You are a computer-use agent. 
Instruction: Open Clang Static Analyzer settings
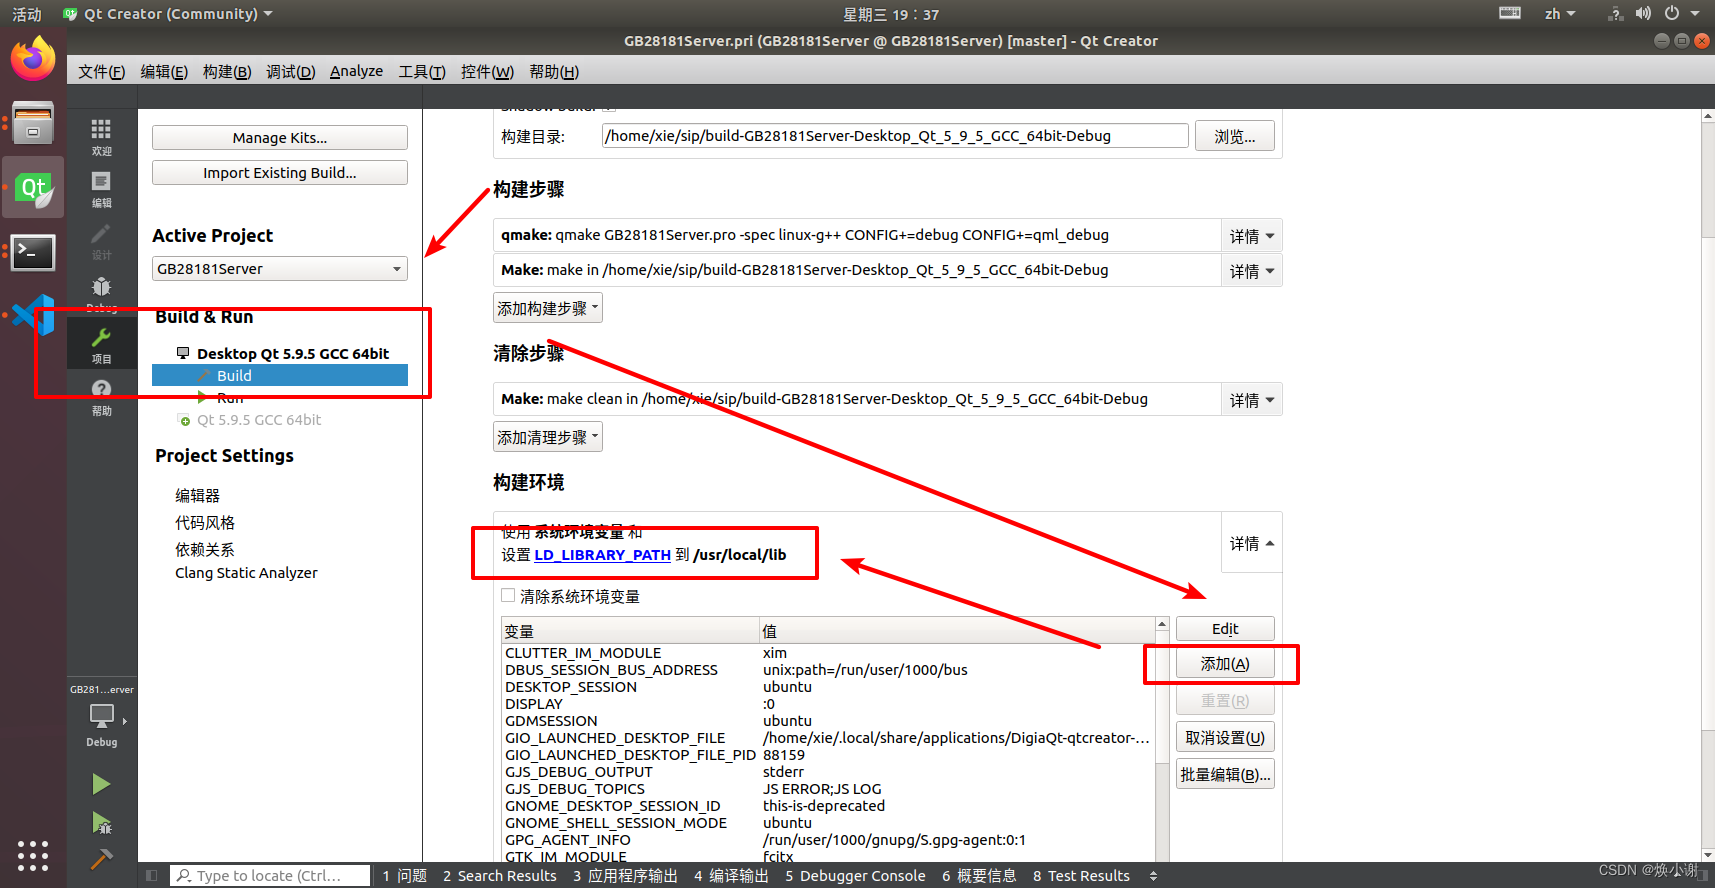(246, 573)
